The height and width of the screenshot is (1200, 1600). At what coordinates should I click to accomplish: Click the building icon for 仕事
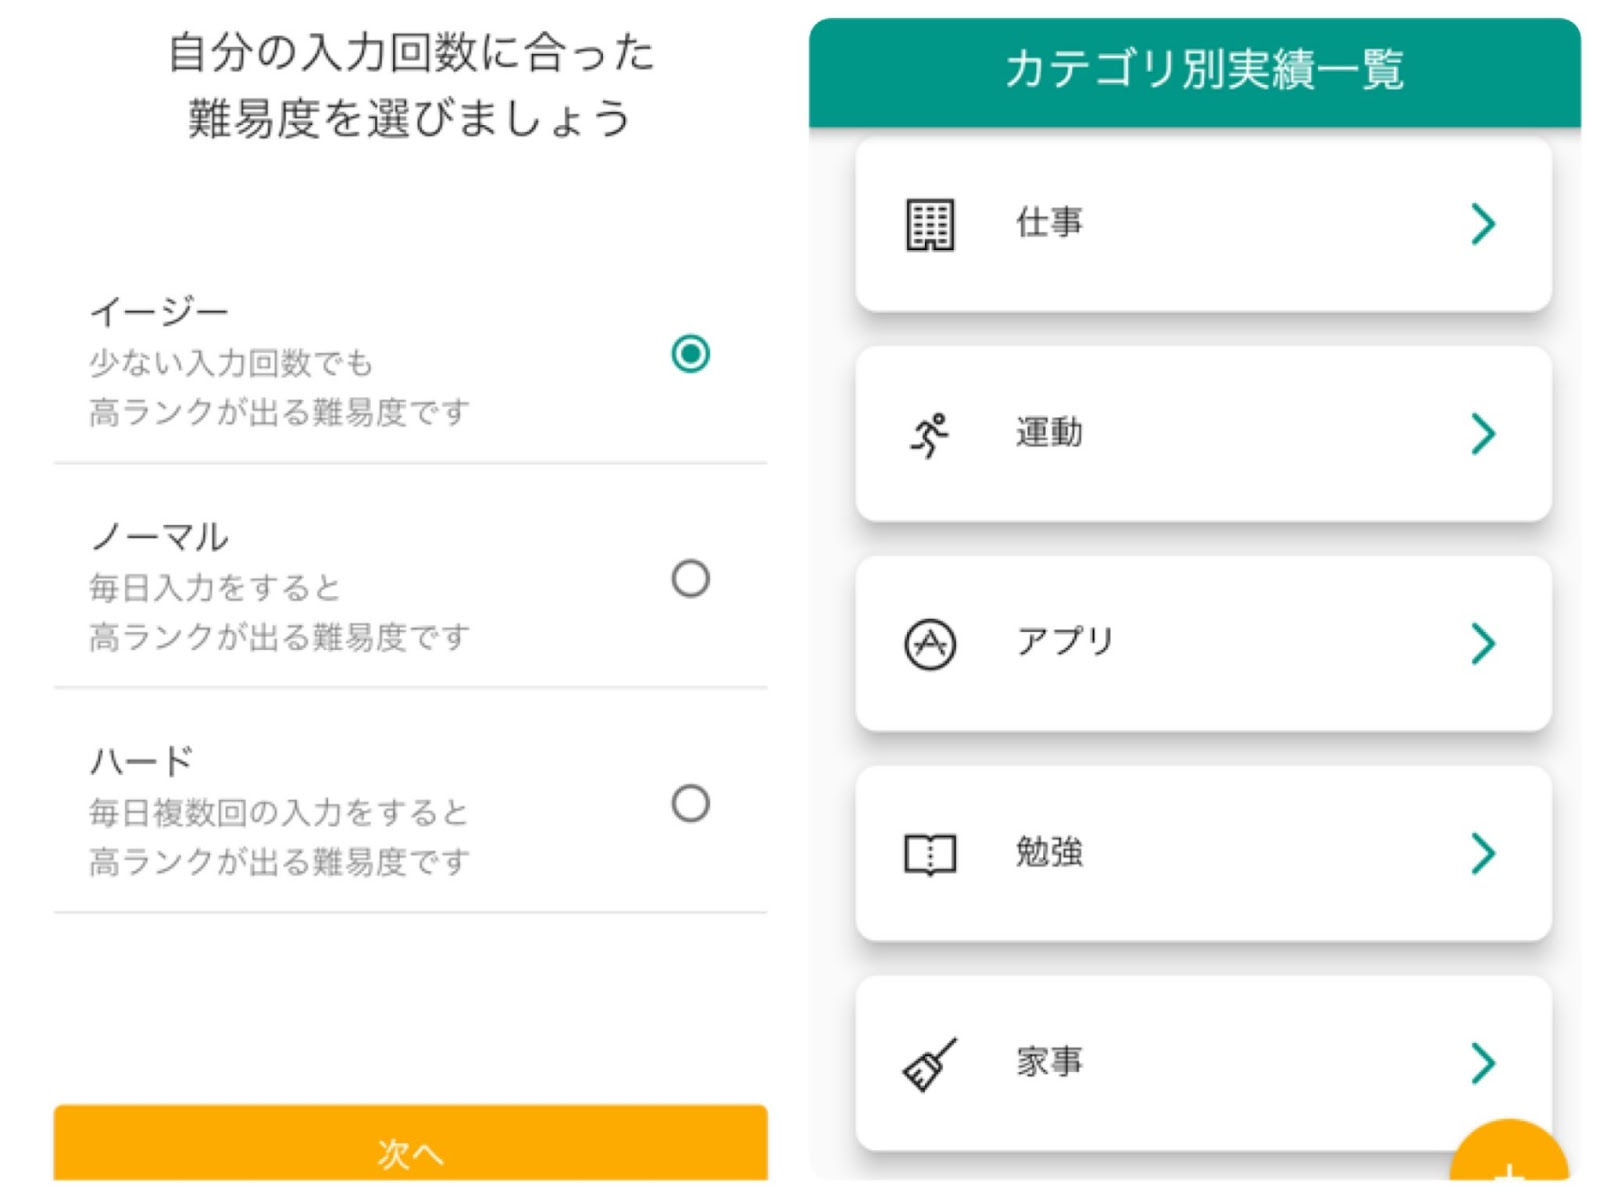(929, 225)
